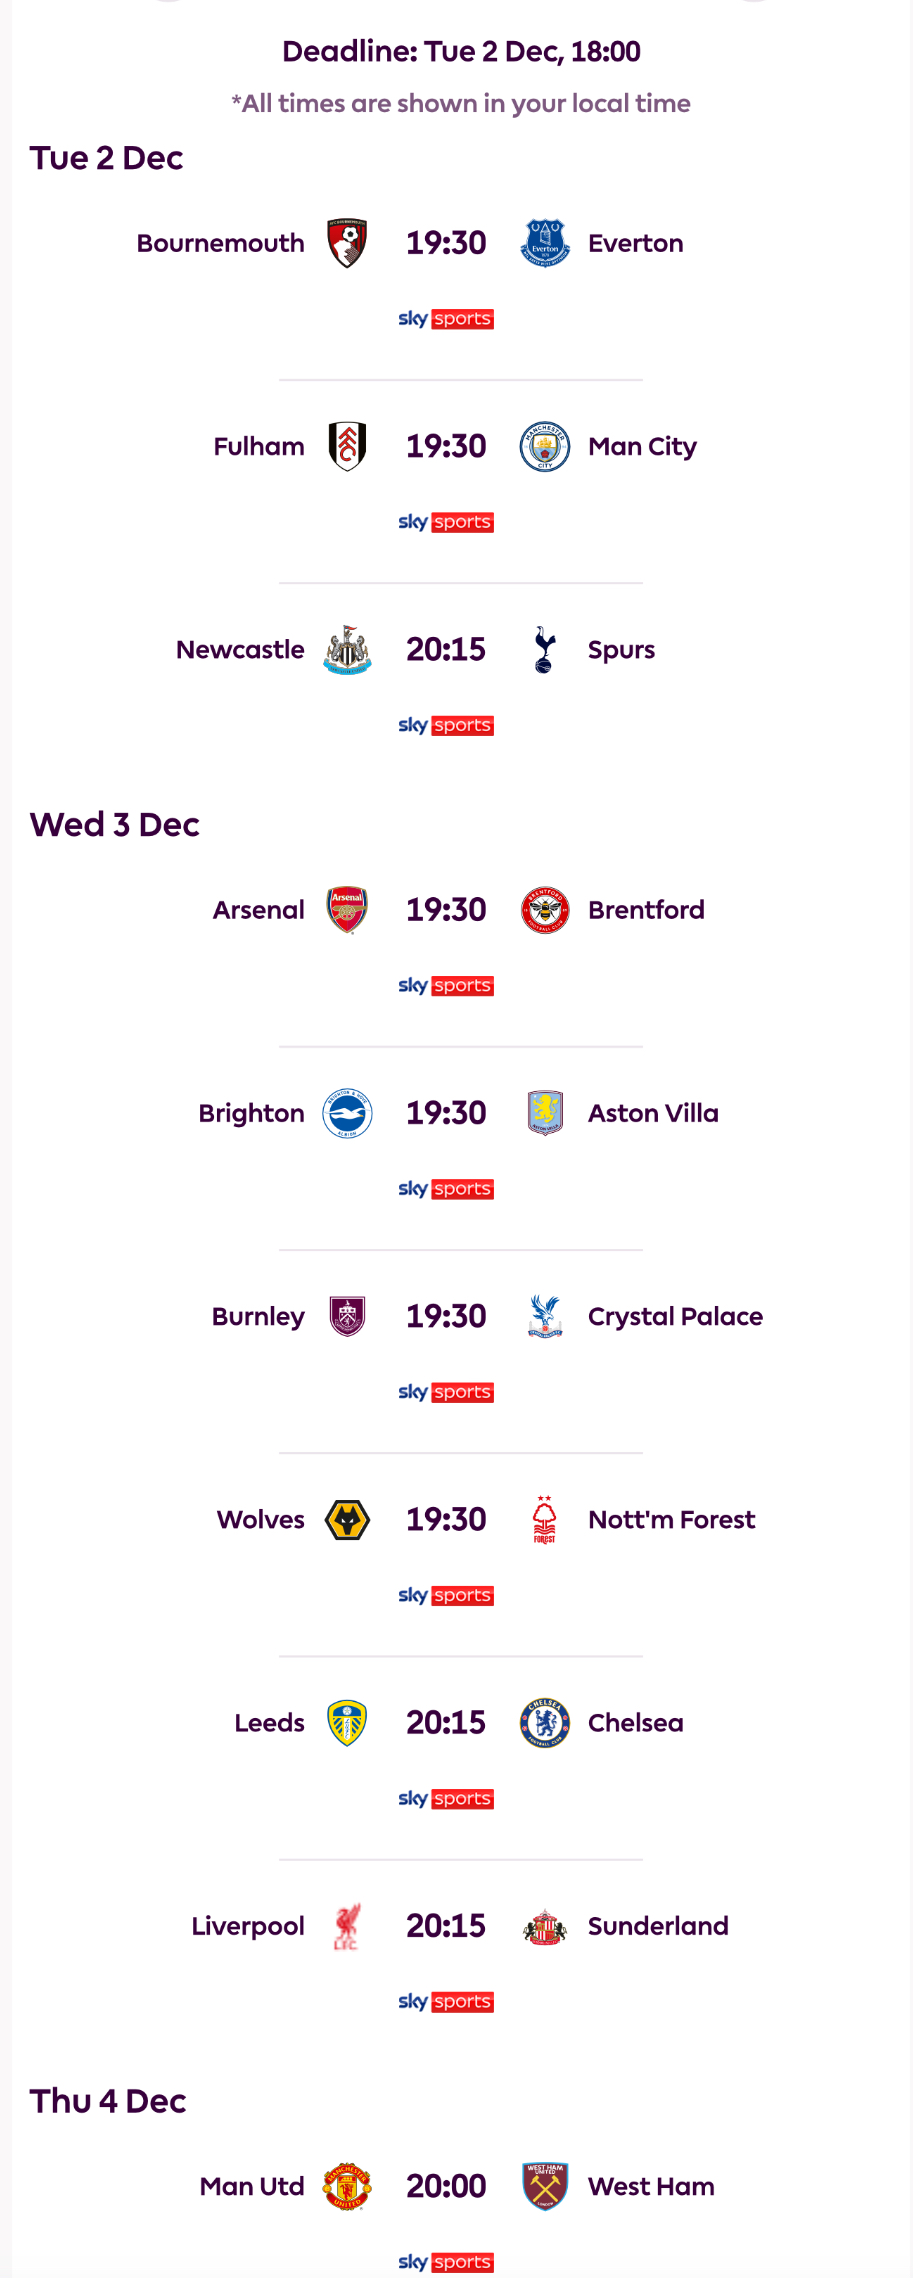913x2278 pixels.
Task: Open the West Ham team name
Action: (x=651, y=2187)
